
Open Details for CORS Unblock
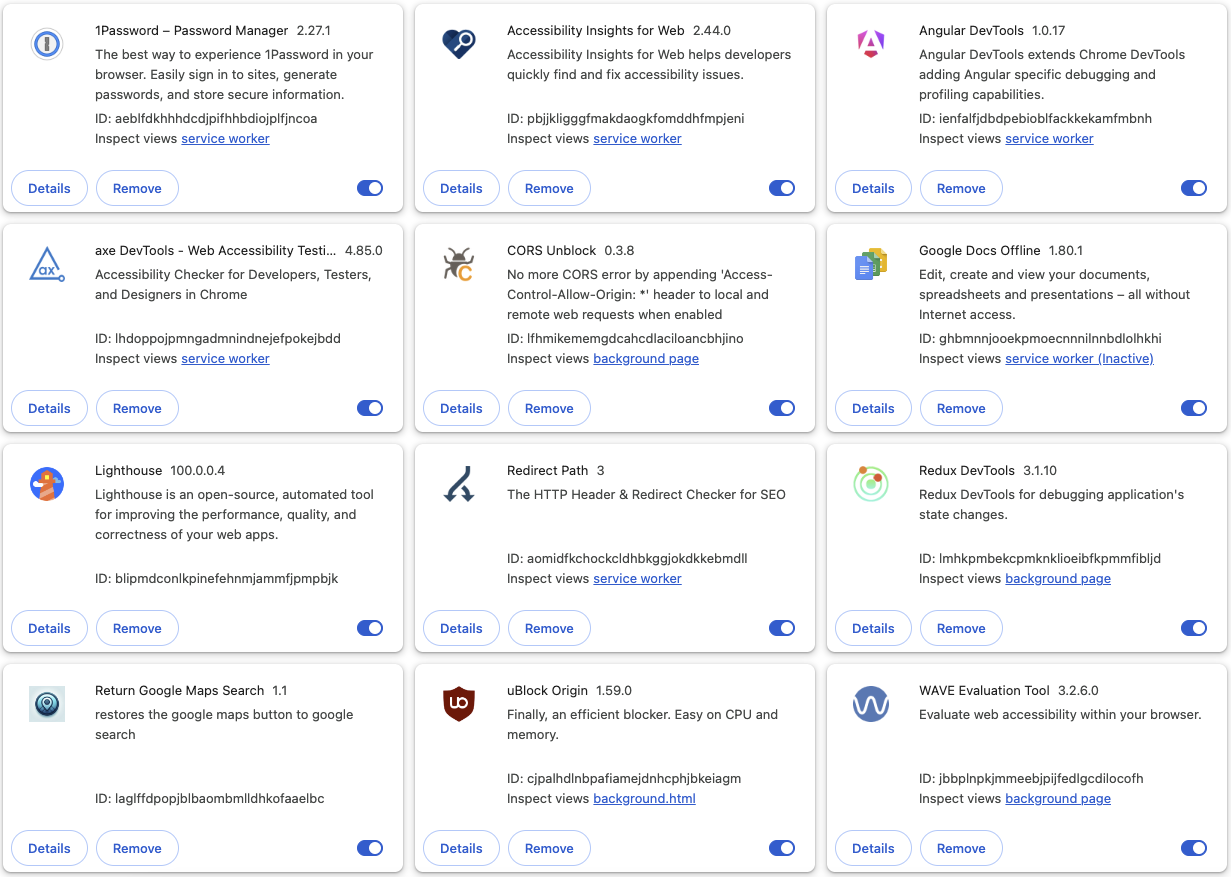[x=461, y=408]
